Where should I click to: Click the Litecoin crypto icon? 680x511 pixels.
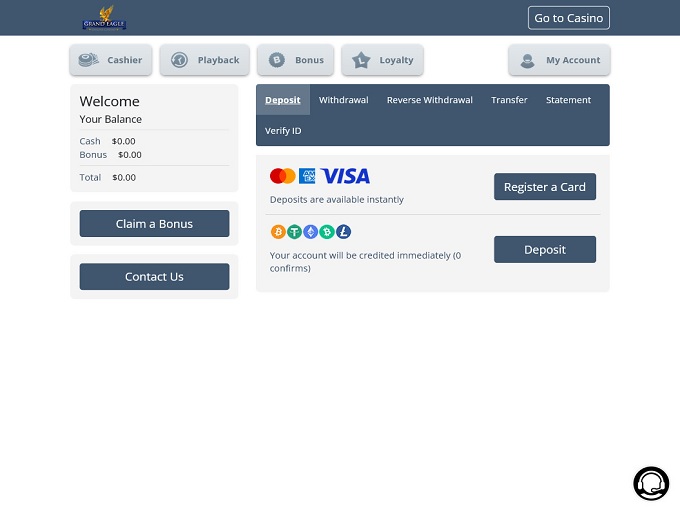tap(343, 232)
